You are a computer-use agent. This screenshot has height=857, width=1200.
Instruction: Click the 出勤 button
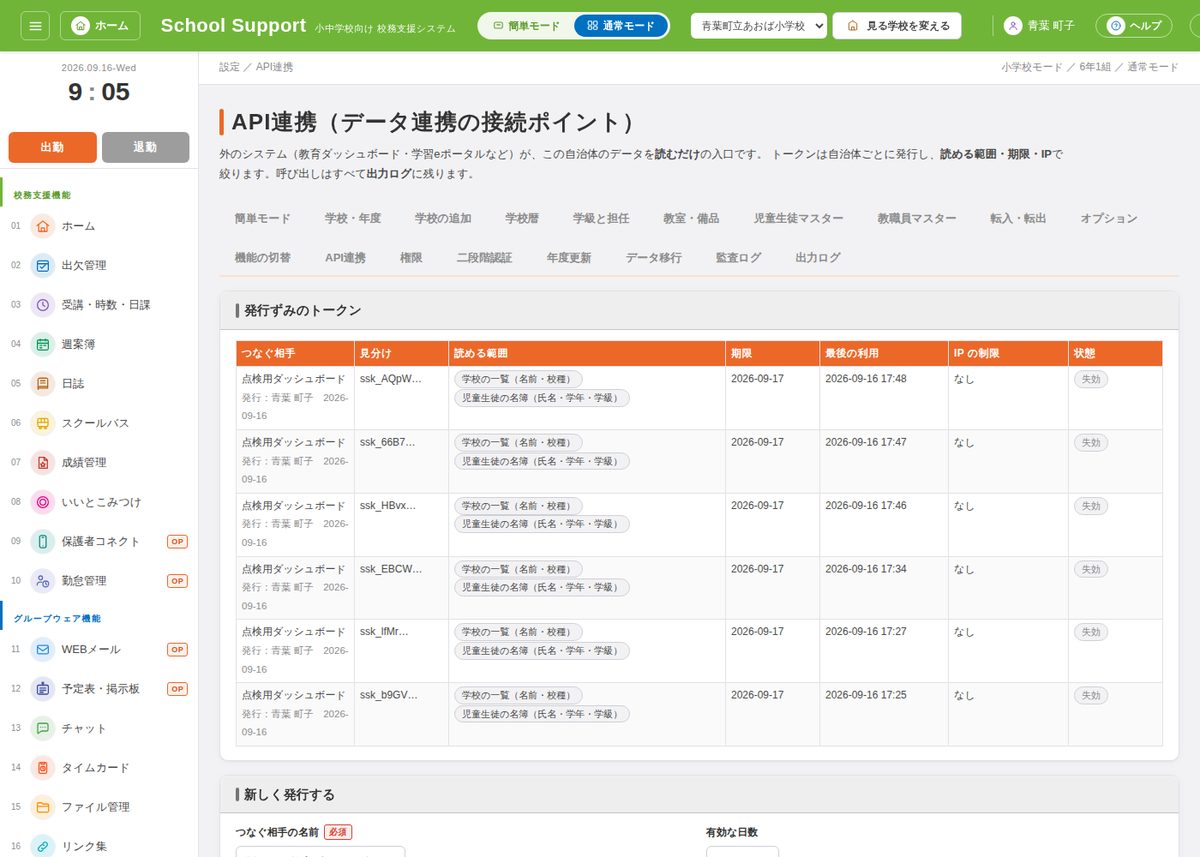52,147
